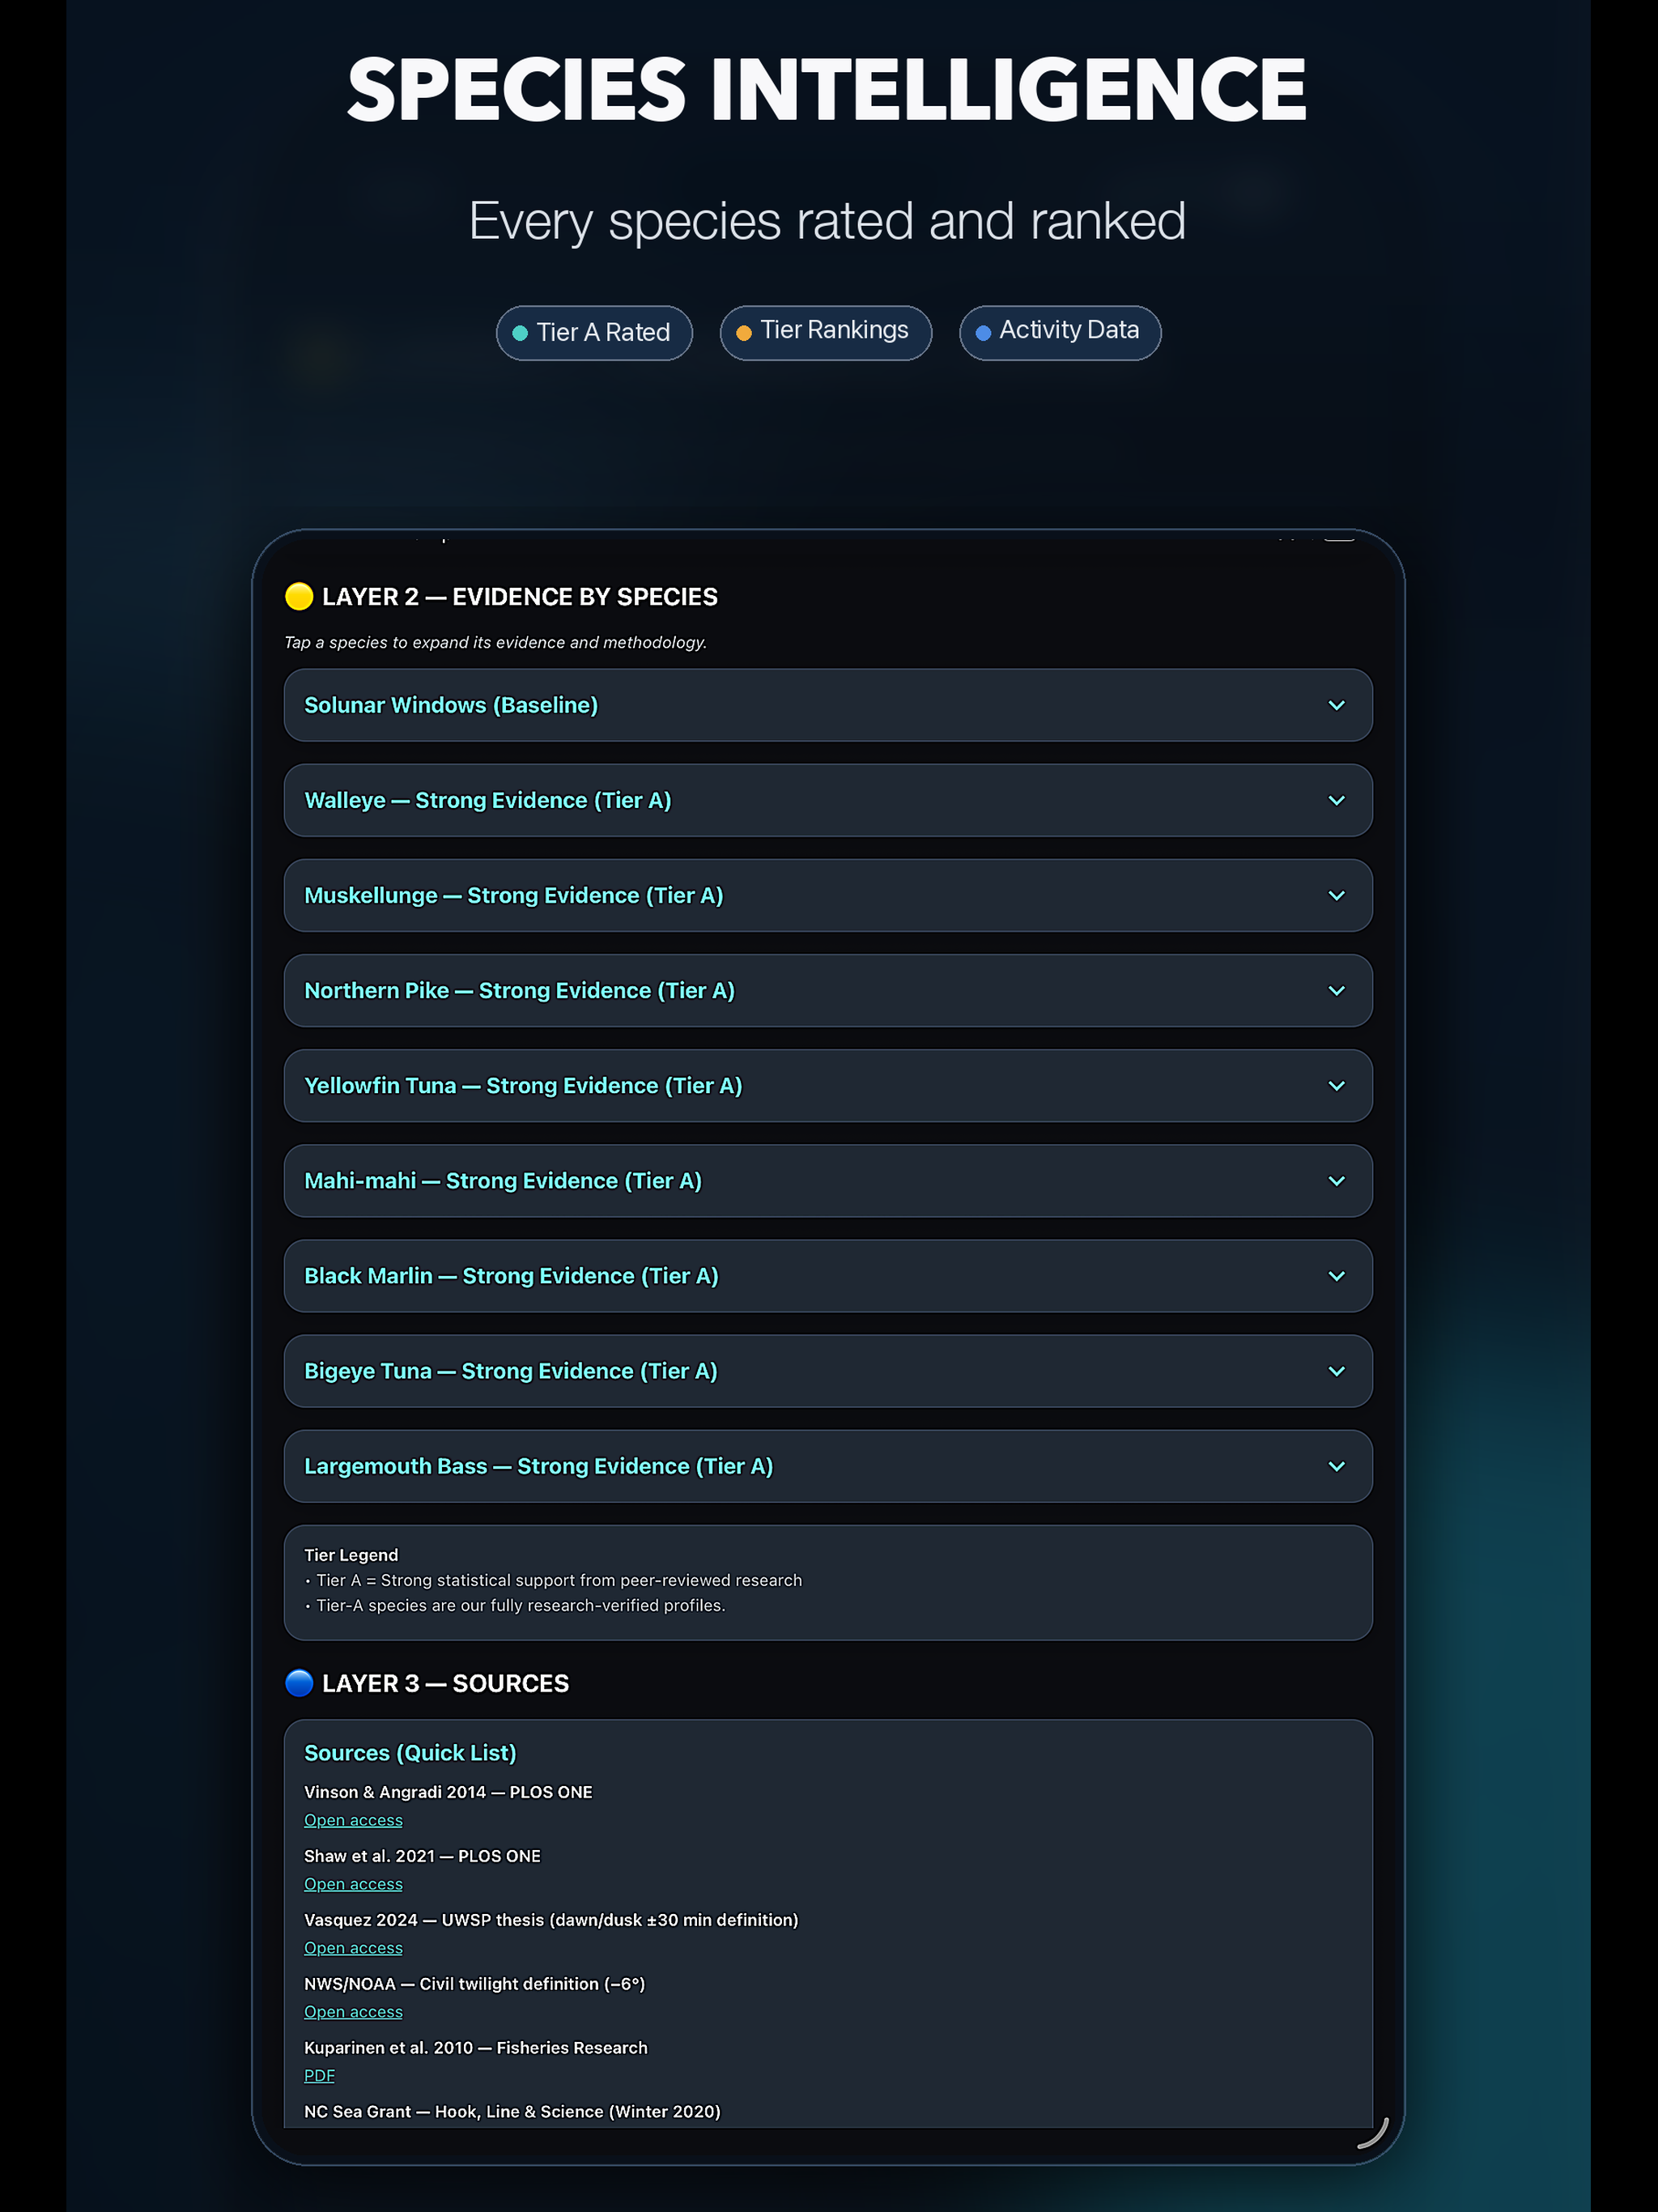The height and width of the screenshot is (2212, 1658).
Task: Expand the Mahi-mahi row chevron
Action: pyautogui.click(x=1336, y=1180)
